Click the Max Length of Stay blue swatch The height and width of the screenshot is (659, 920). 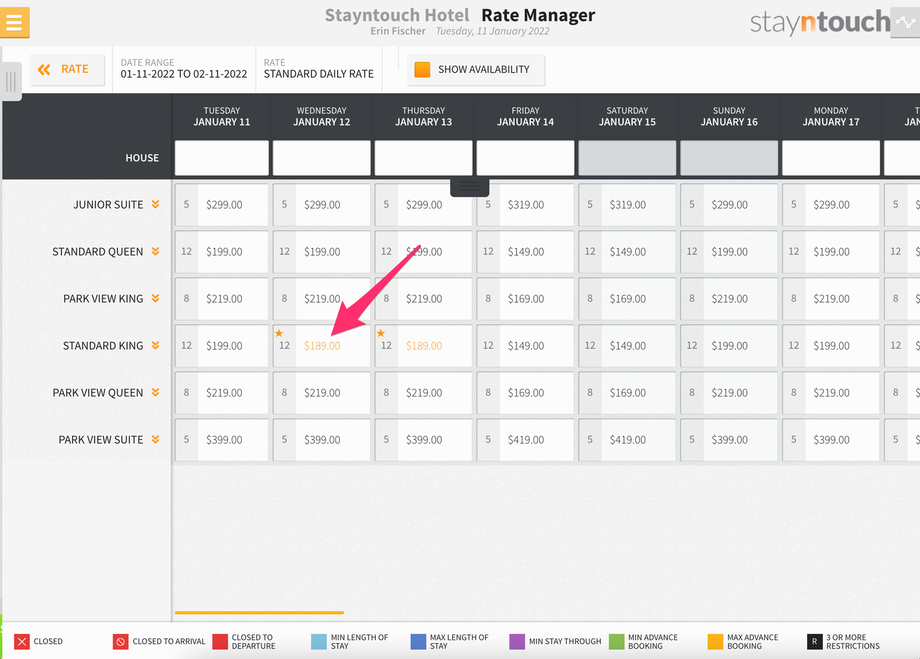(418, 641)
